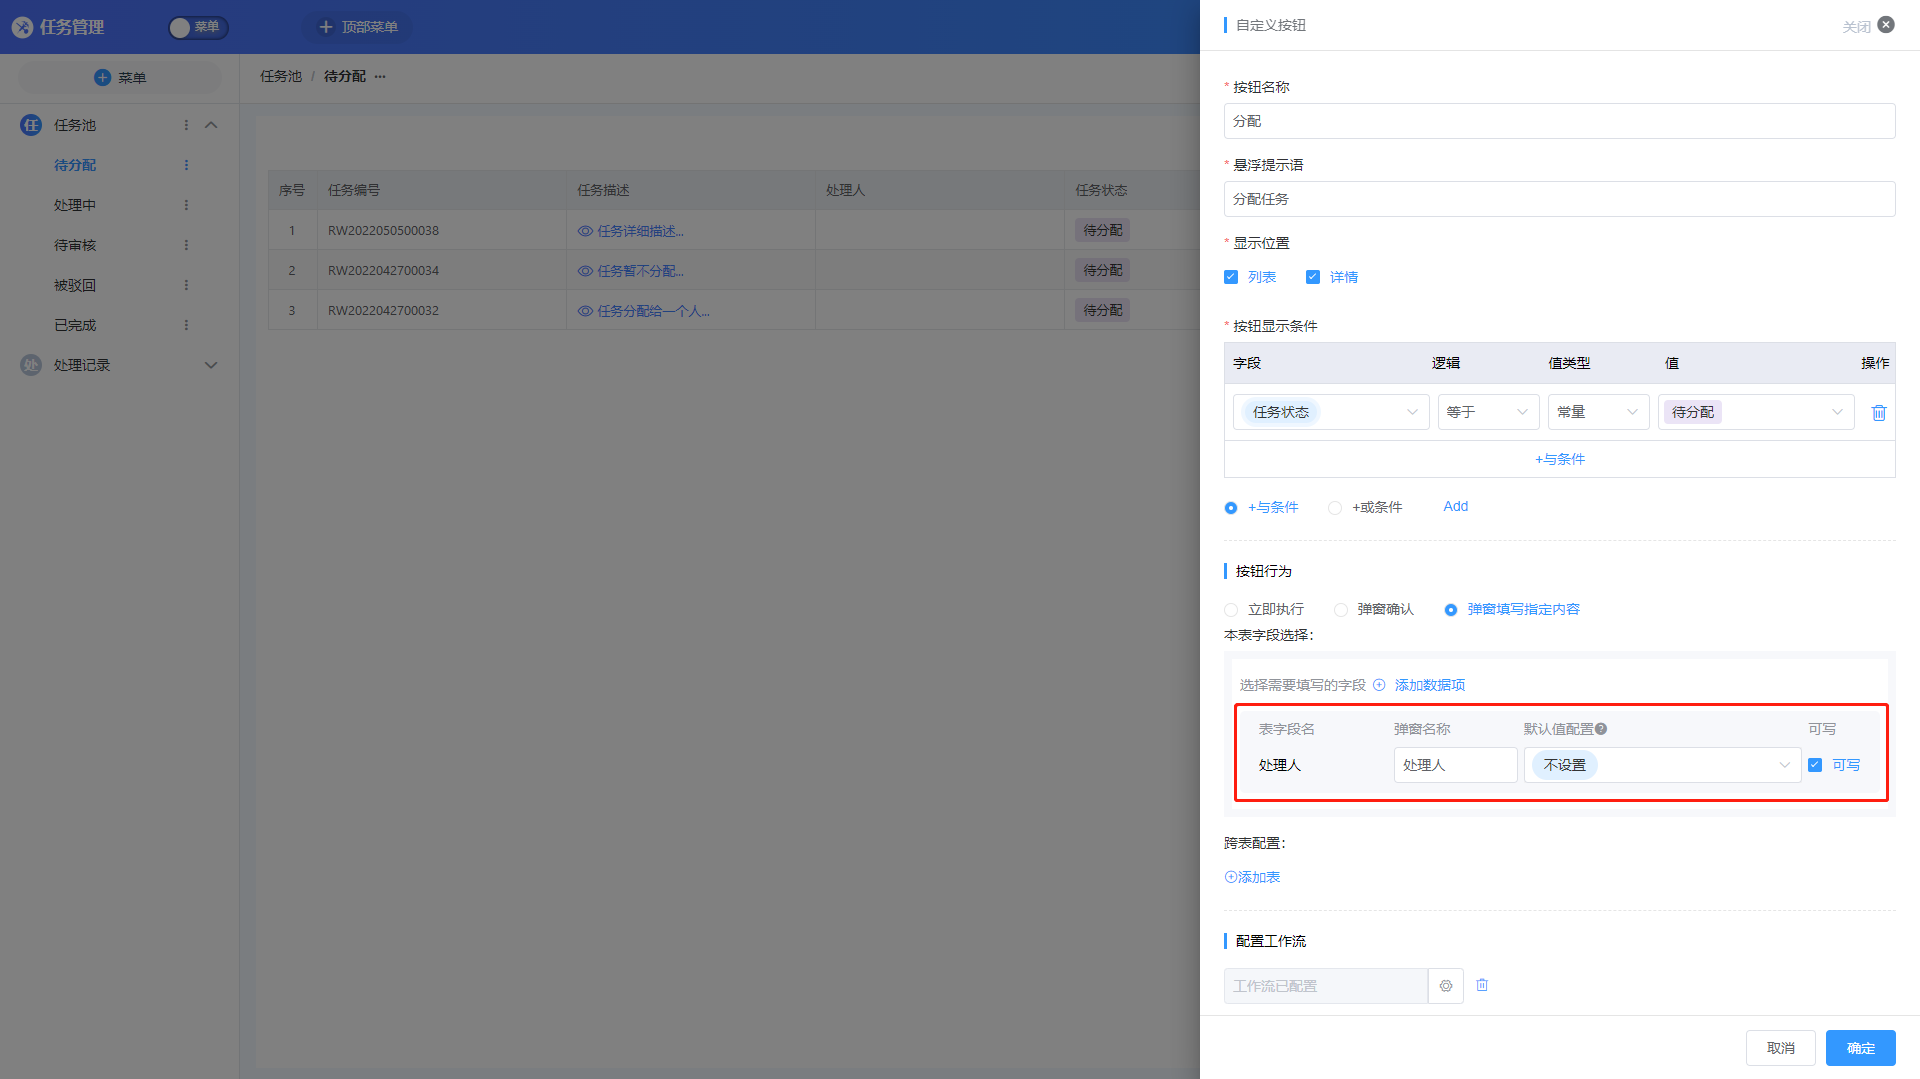Click the task management app logo icon
This screenshot has height=1079, width=1920.
[x=22, y=27]
